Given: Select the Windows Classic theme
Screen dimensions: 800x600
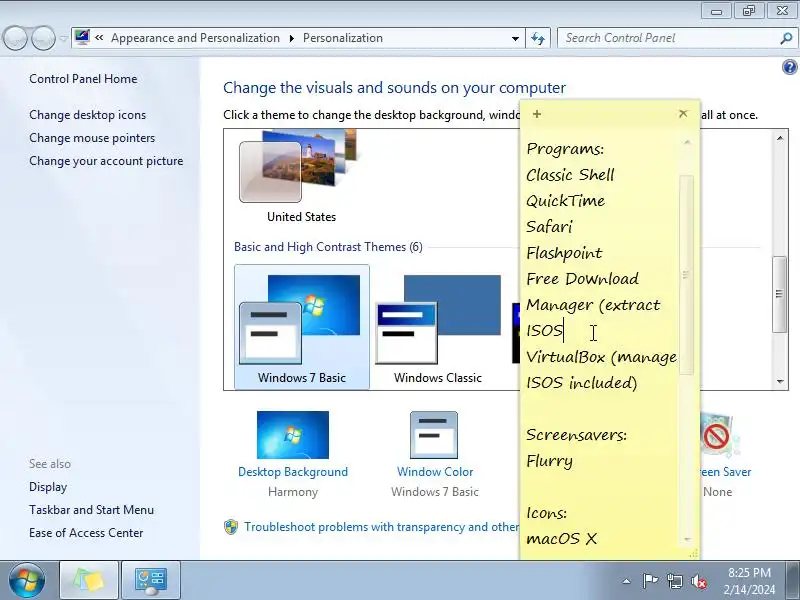Looking at the screenshot, I should tap(438, 327).
